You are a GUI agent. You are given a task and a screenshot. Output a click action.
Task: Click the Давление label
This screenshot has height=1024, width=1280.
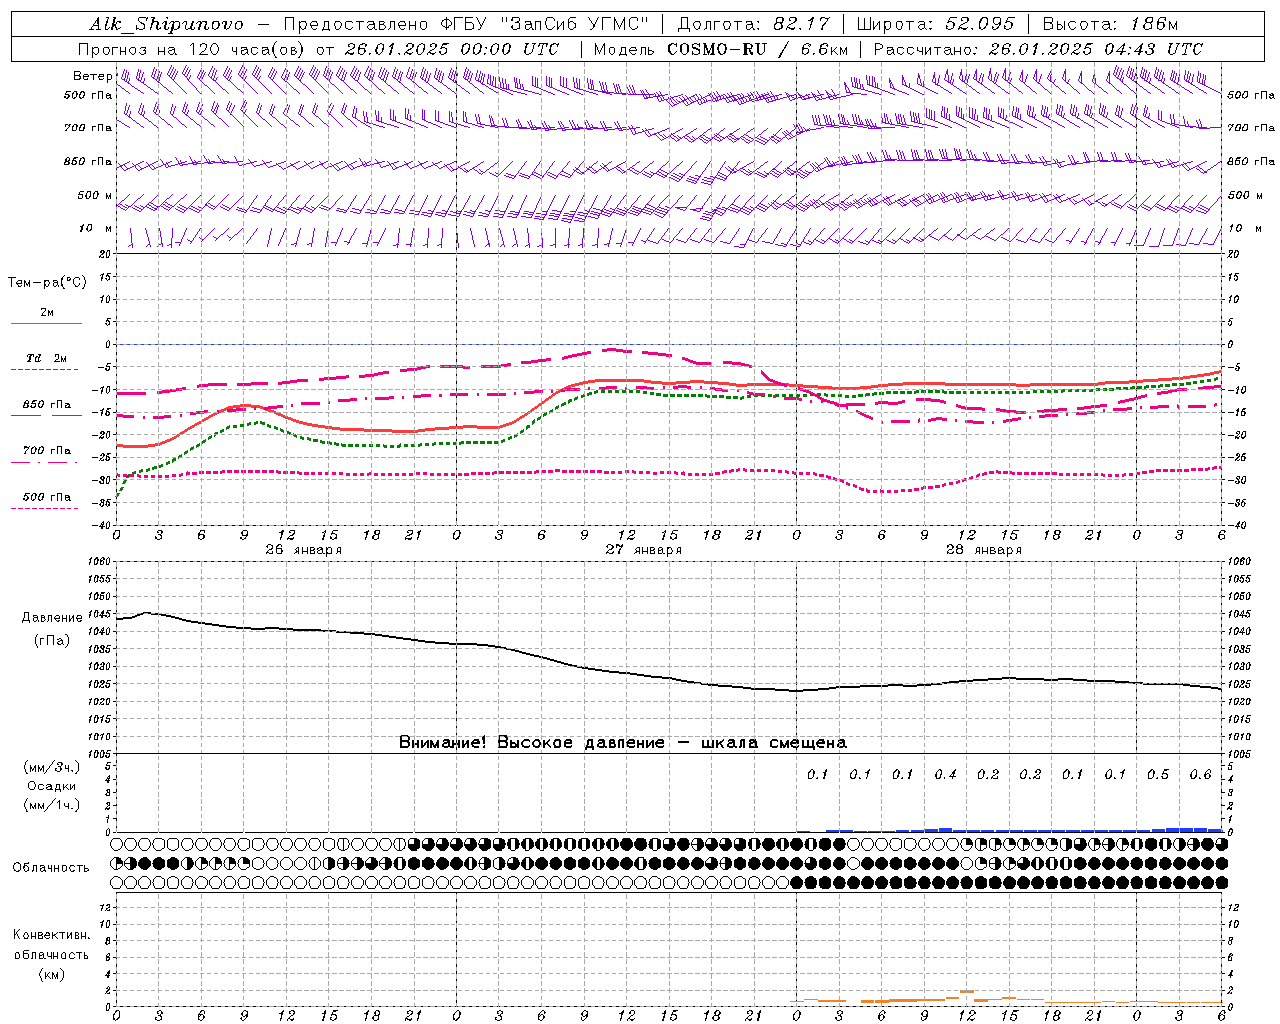52,618
